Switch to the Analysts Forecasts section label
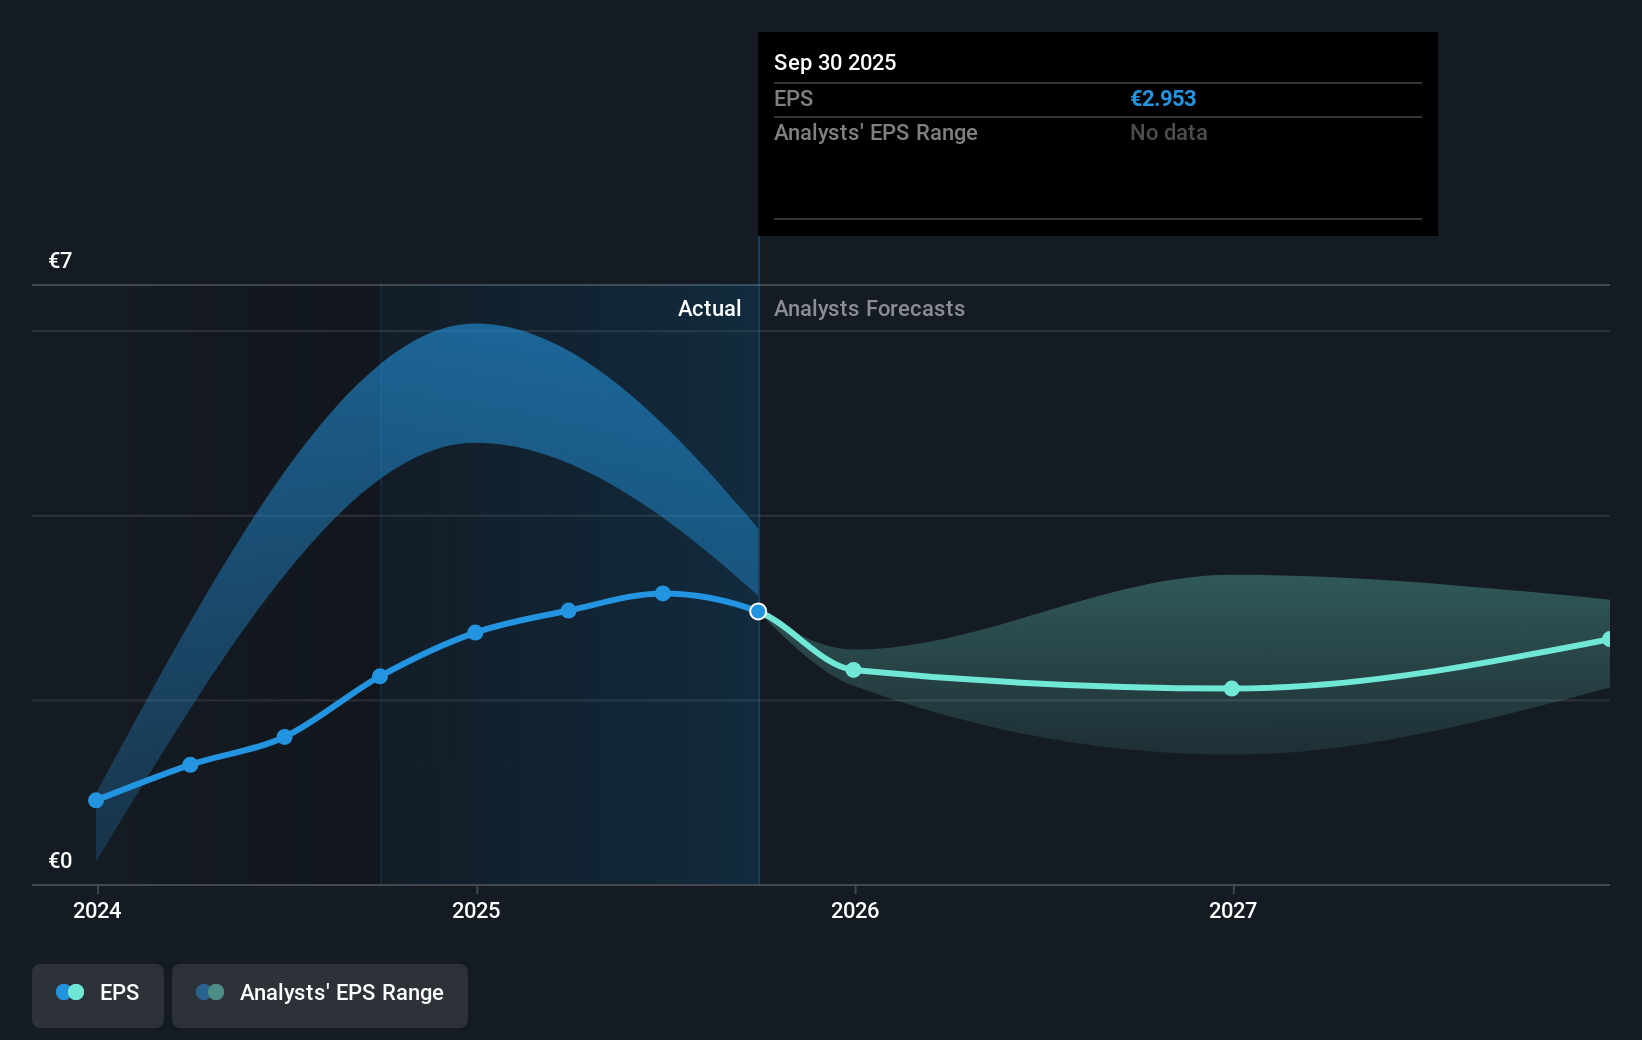 point(869,308)
